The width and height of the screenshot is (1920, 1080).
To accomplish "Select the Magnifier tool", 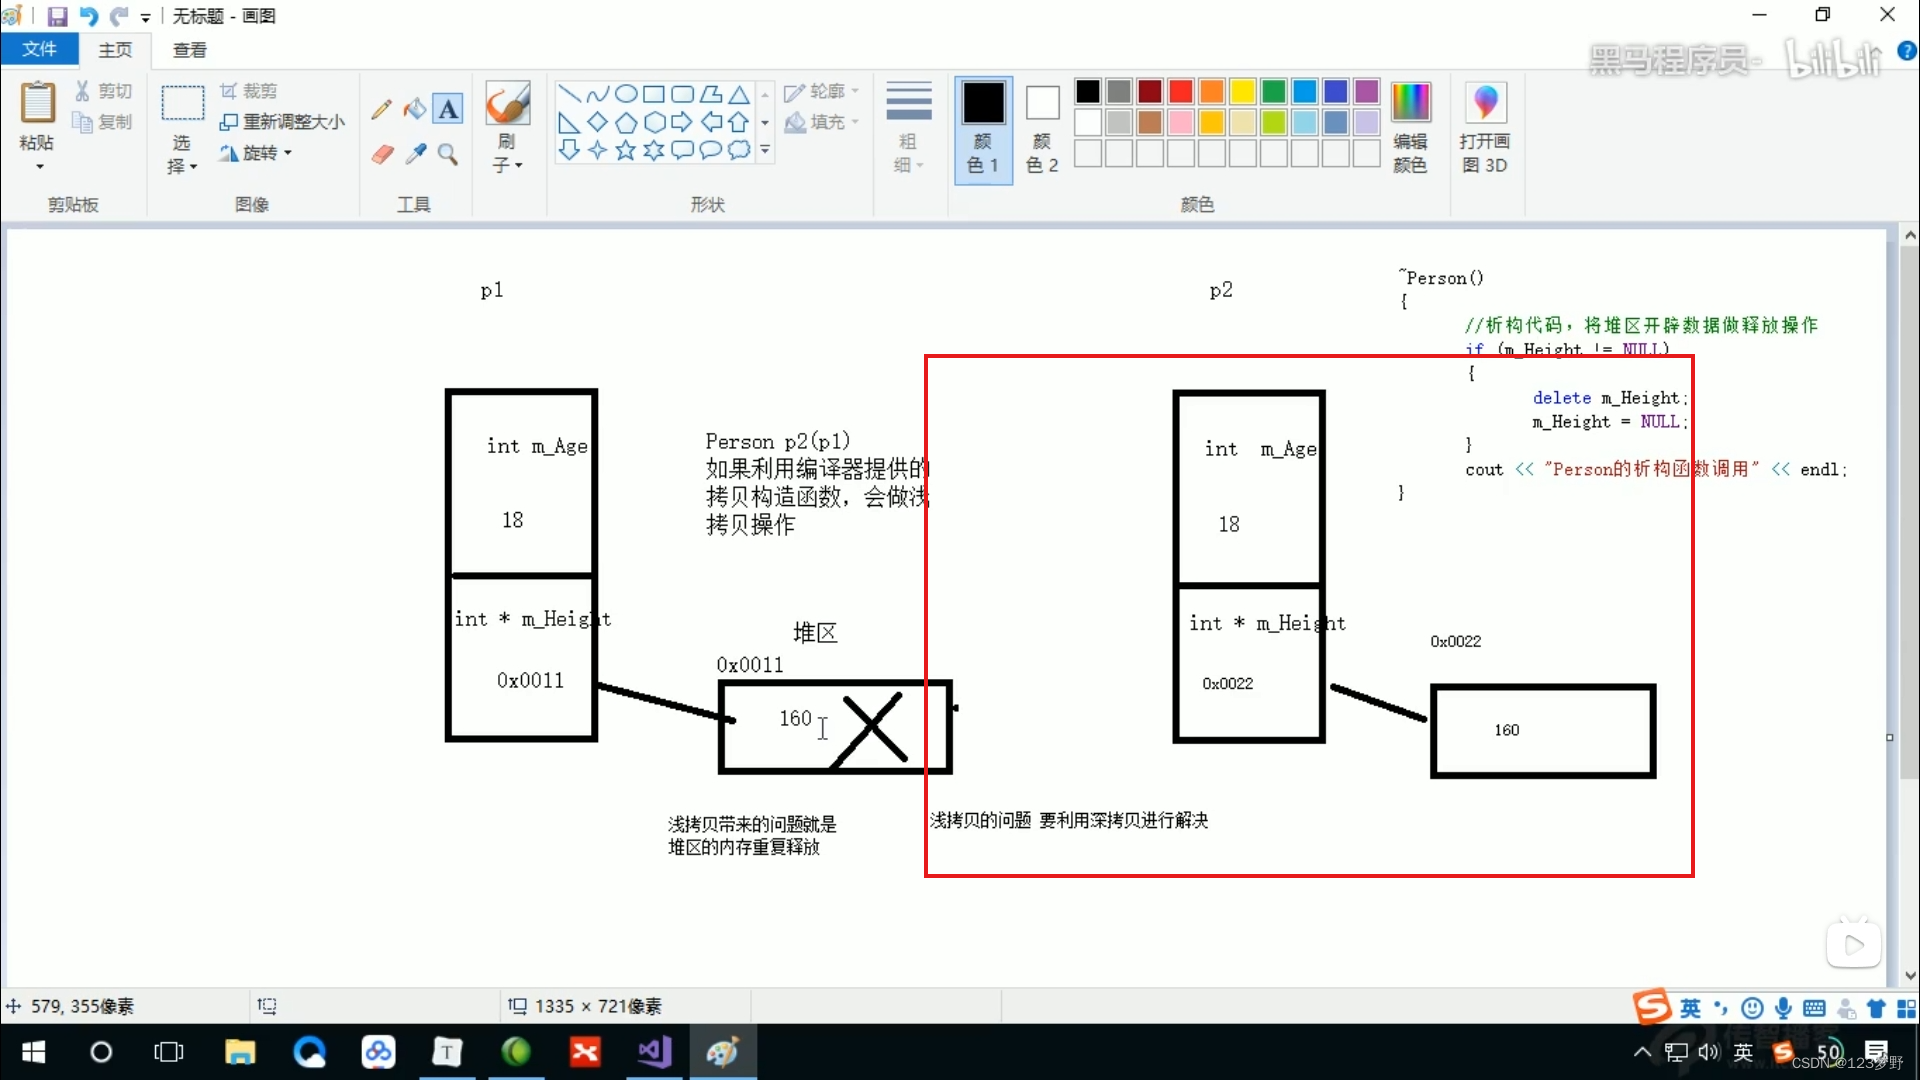I will 448,153.
